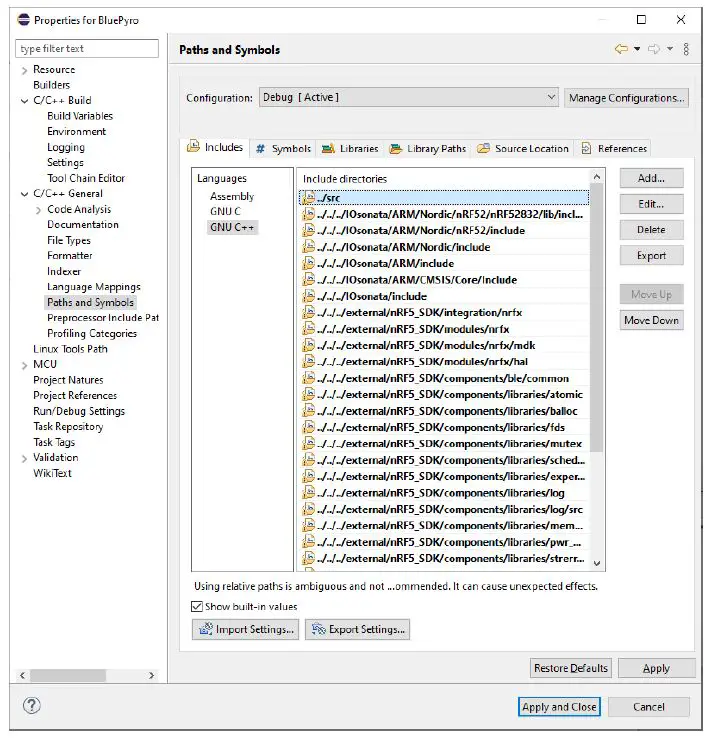
Task: Click the back navigation arrow icon
Action: tap(621, 49)
